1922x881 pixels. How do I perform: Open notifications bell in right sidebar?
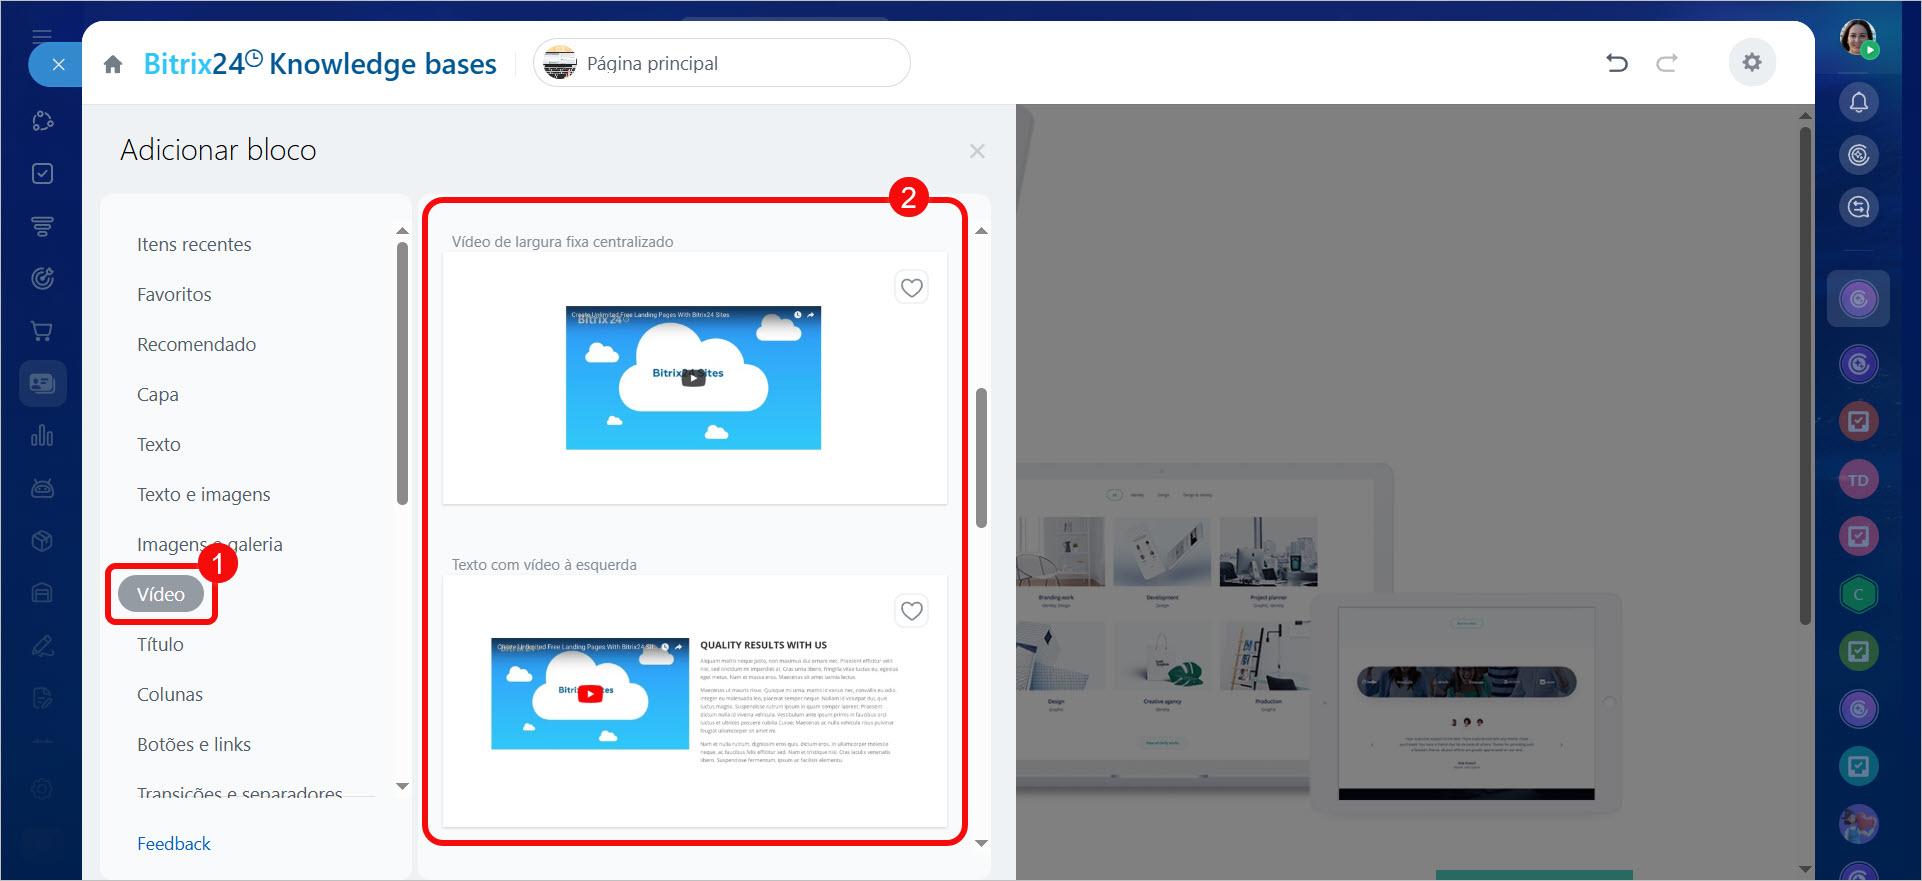click(x=1858, y=102)
